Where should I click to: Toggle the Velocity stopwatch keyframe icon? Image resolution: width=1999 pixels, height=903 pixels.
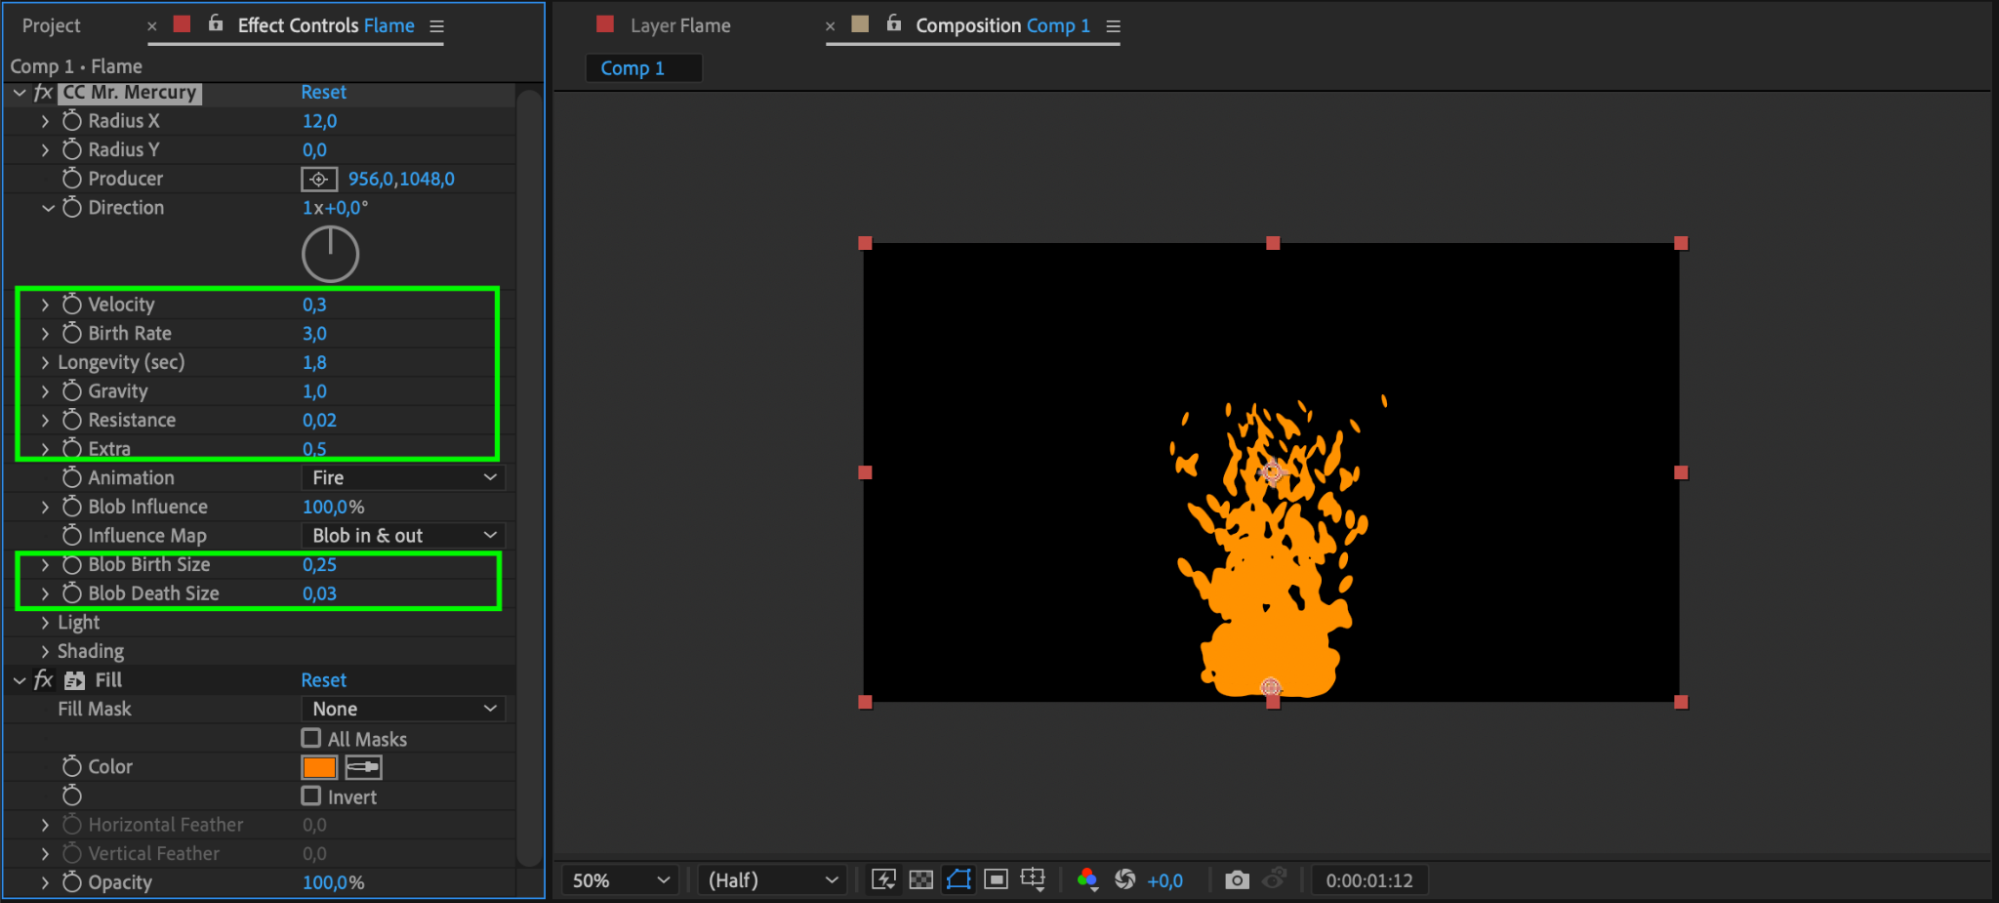coord(72,304)
